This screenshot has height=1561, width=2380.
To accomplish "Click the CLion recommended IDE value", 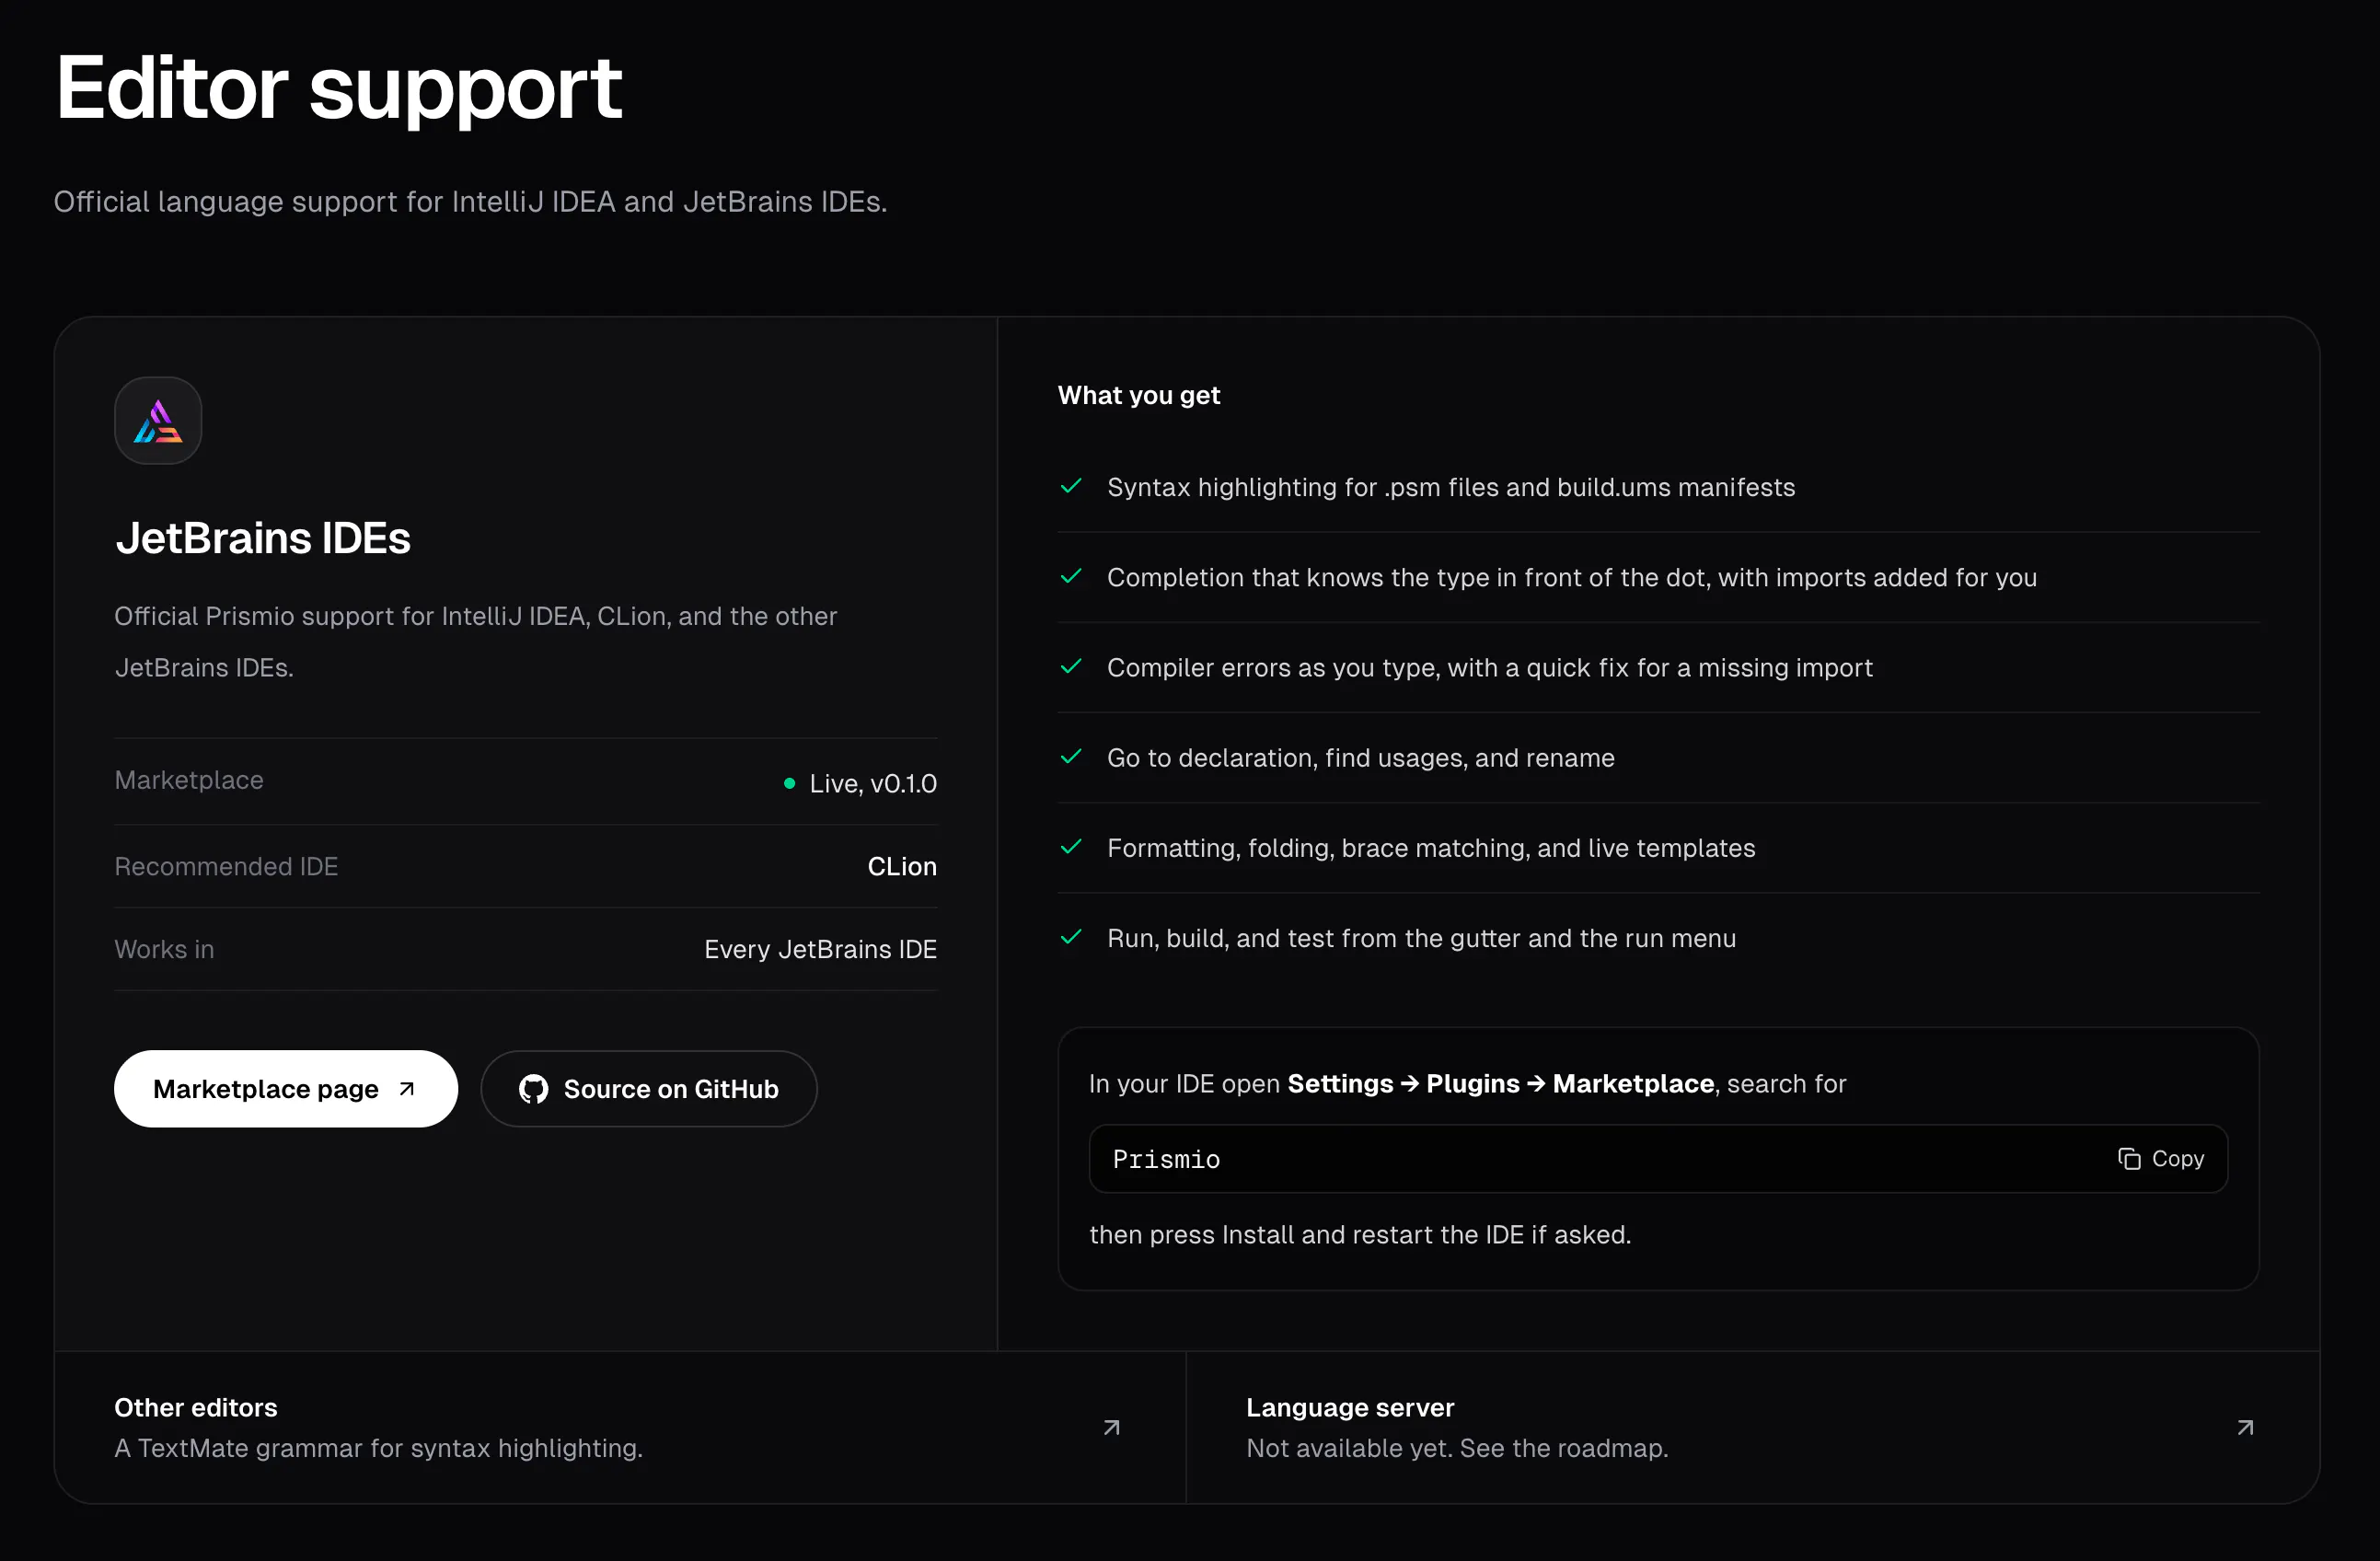I will [x=903, y=867].
